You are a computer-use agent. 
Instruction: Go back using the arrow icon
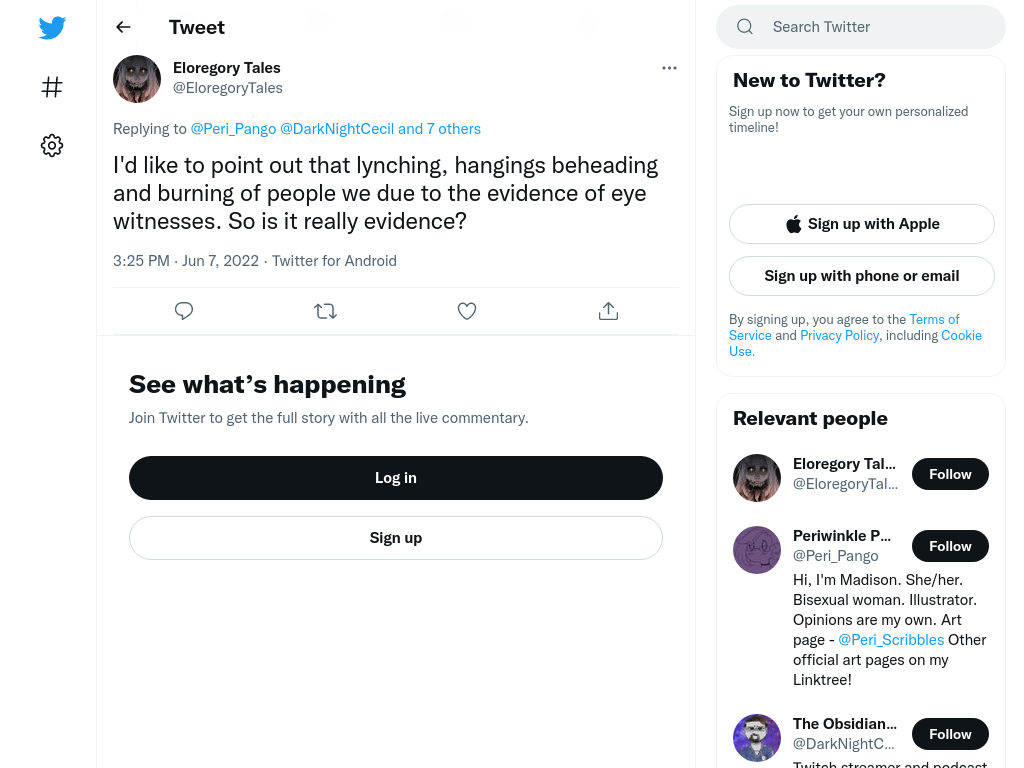click(123, 27)
